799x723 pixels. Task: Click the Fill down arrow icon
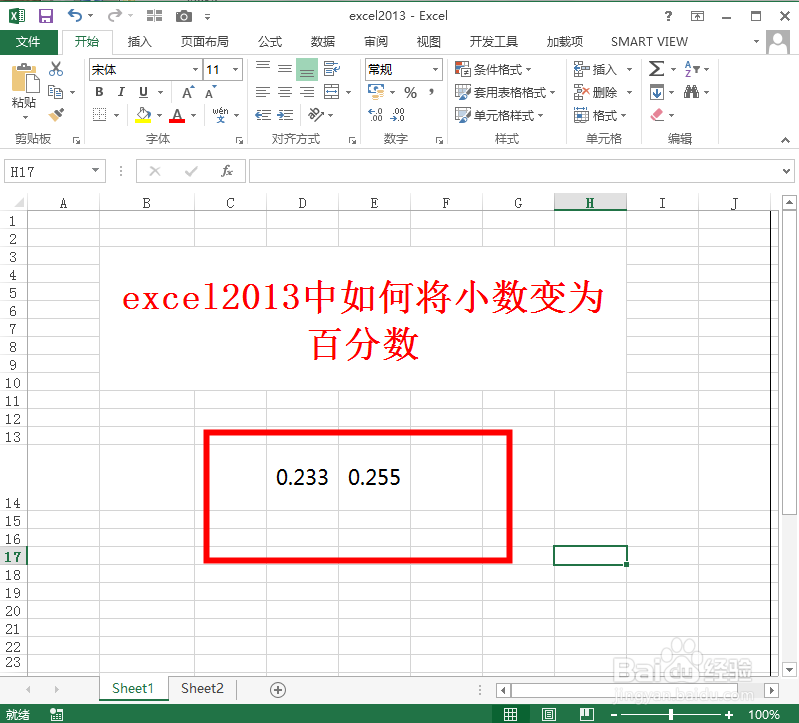657,92
